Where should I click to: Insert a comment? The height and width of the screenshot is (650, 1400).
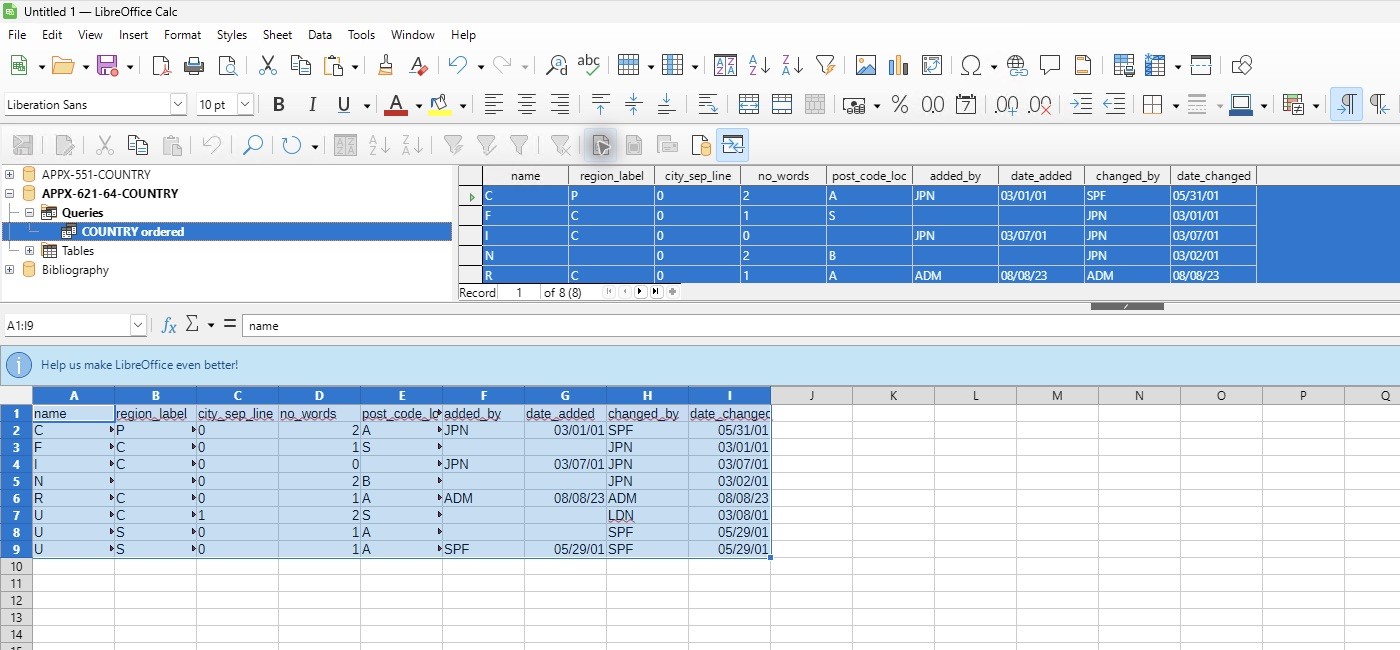pyautogui.click(x=1050, y=65)
